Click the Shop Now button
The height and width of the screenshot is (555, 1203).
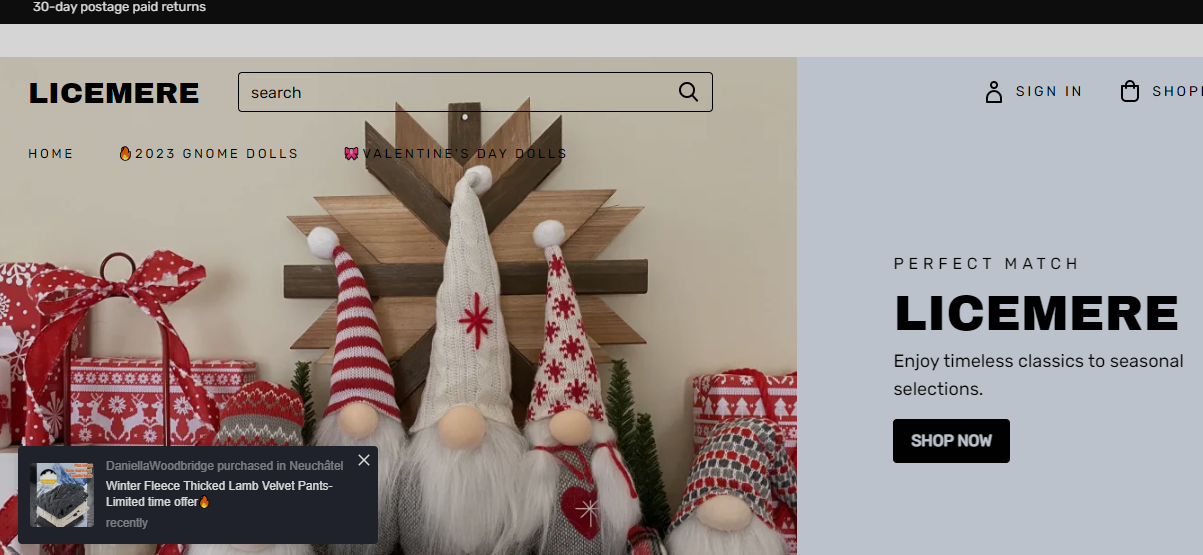951,441
